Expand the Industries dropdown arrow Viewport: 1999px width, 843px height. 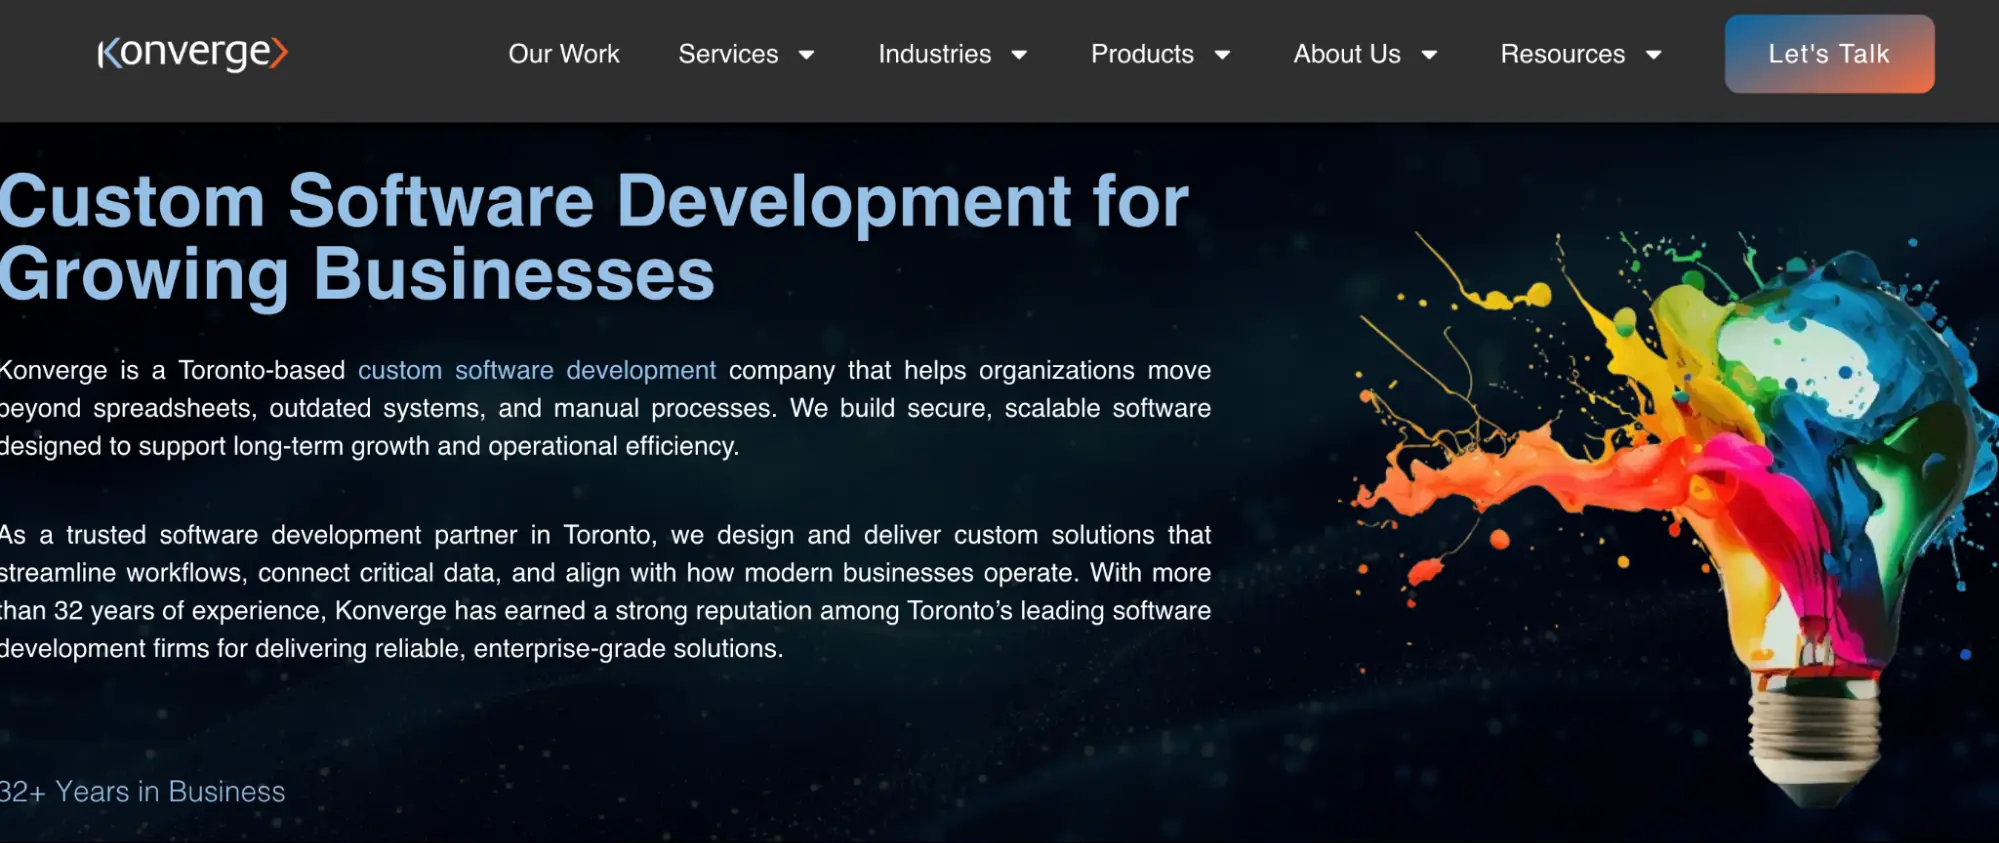pos(1019,55)
